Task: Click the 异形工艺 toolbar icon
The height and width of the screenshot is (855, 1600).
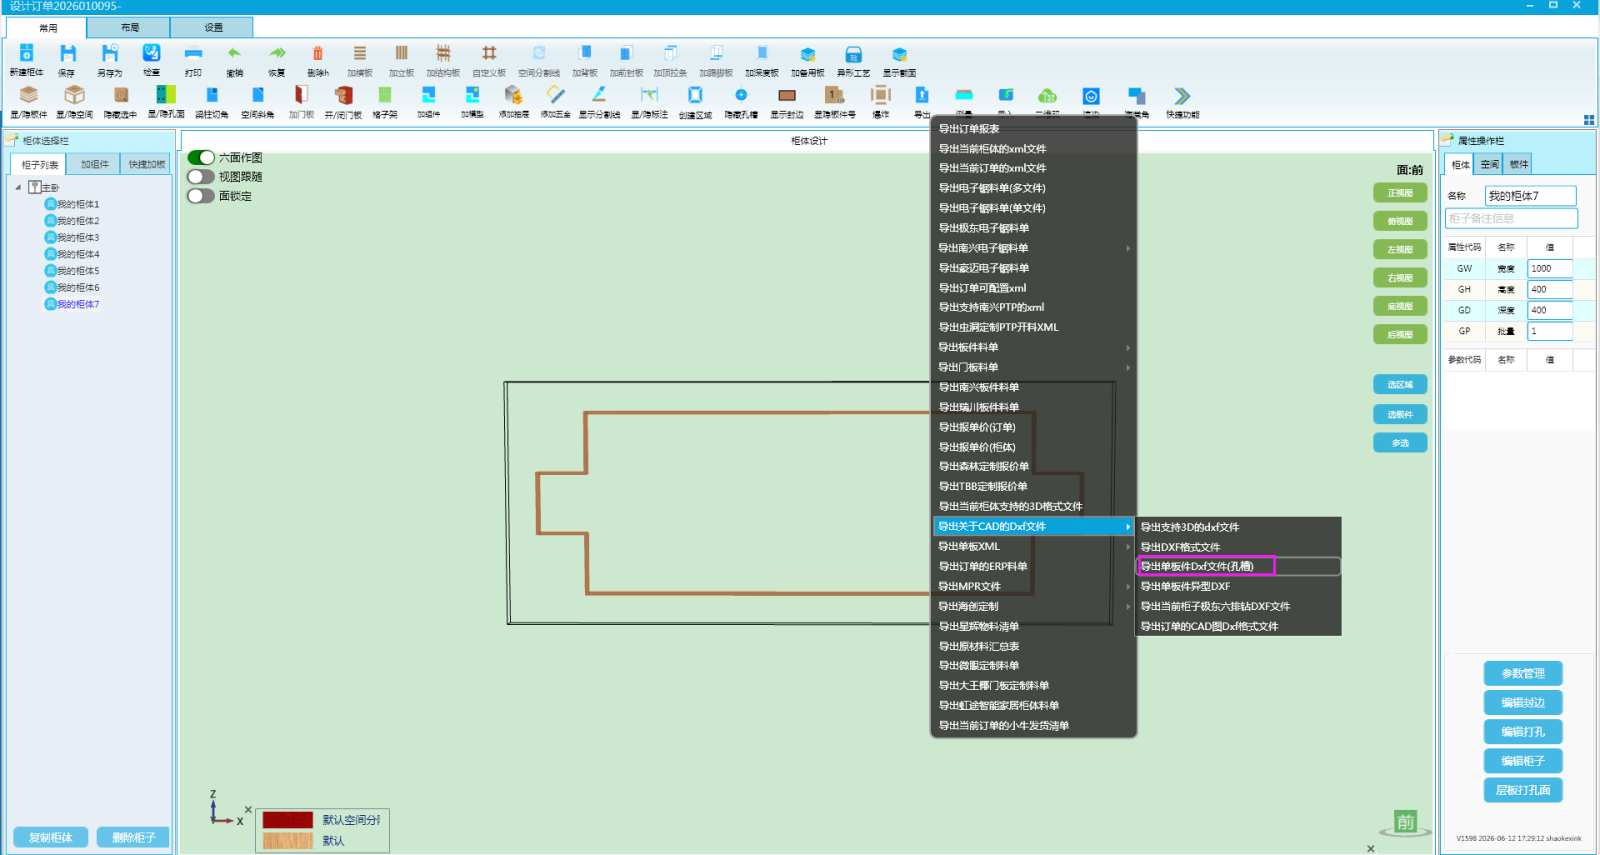Action: 854,54
